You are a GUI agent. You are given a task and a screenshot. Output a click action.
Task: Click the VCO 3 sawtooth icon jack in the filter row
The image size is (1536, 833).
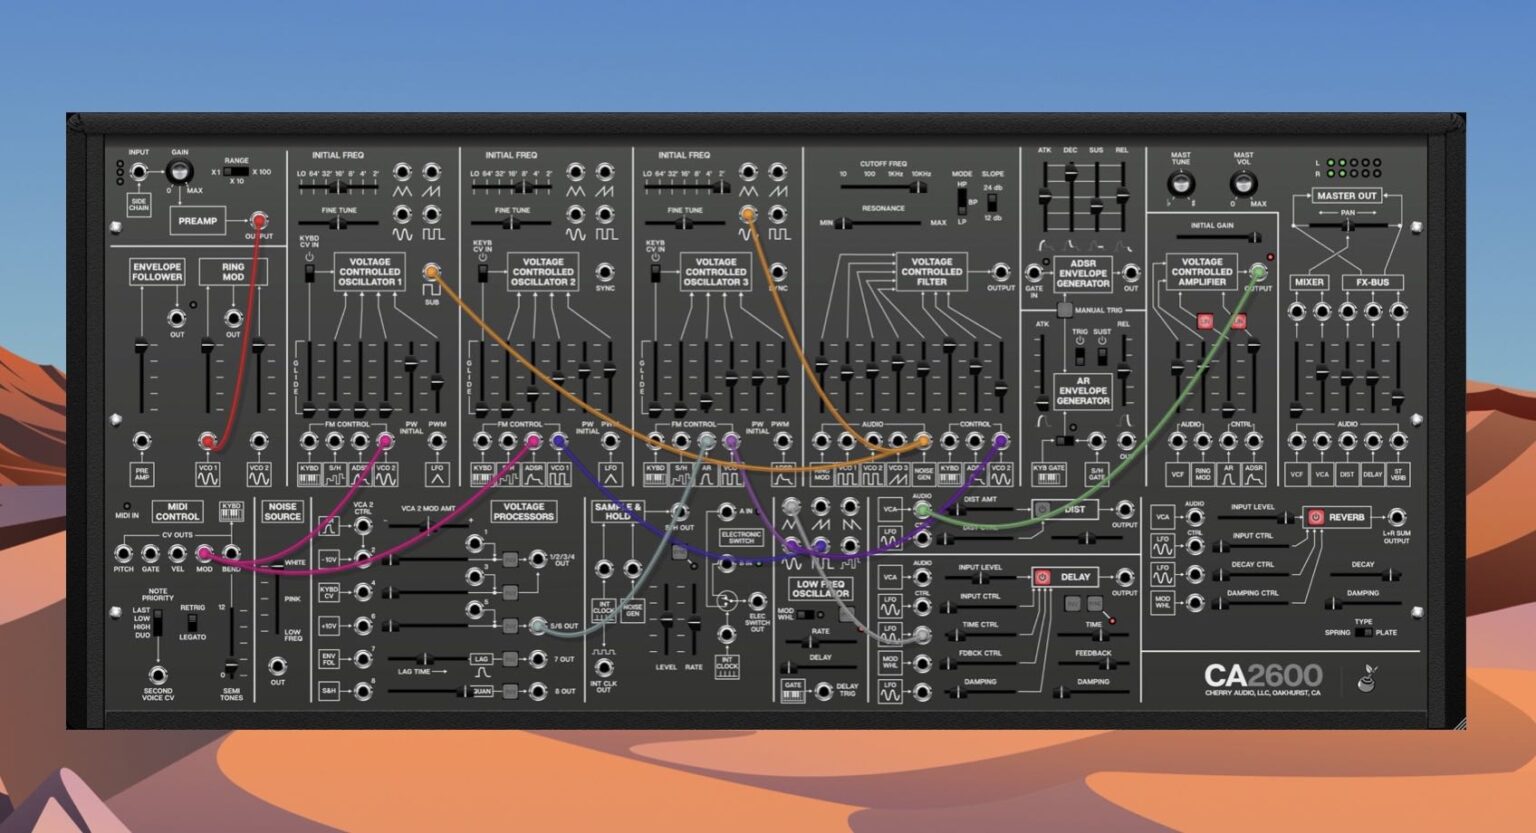pyautogui.click(x=897, y=438)
